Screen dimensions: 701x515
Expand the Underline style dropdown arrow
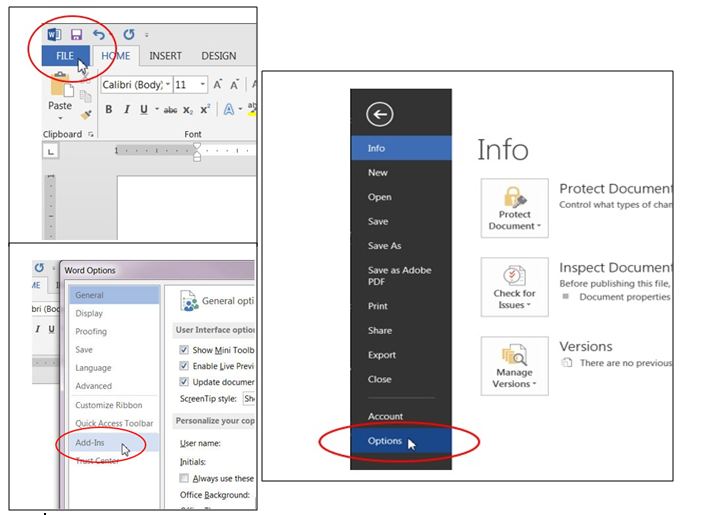click(157, 109)
